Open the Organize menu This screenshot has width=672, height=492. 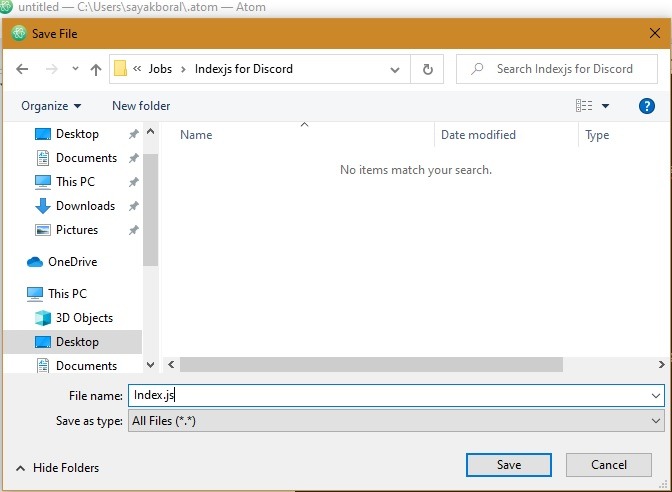click(x=51, y=106)
